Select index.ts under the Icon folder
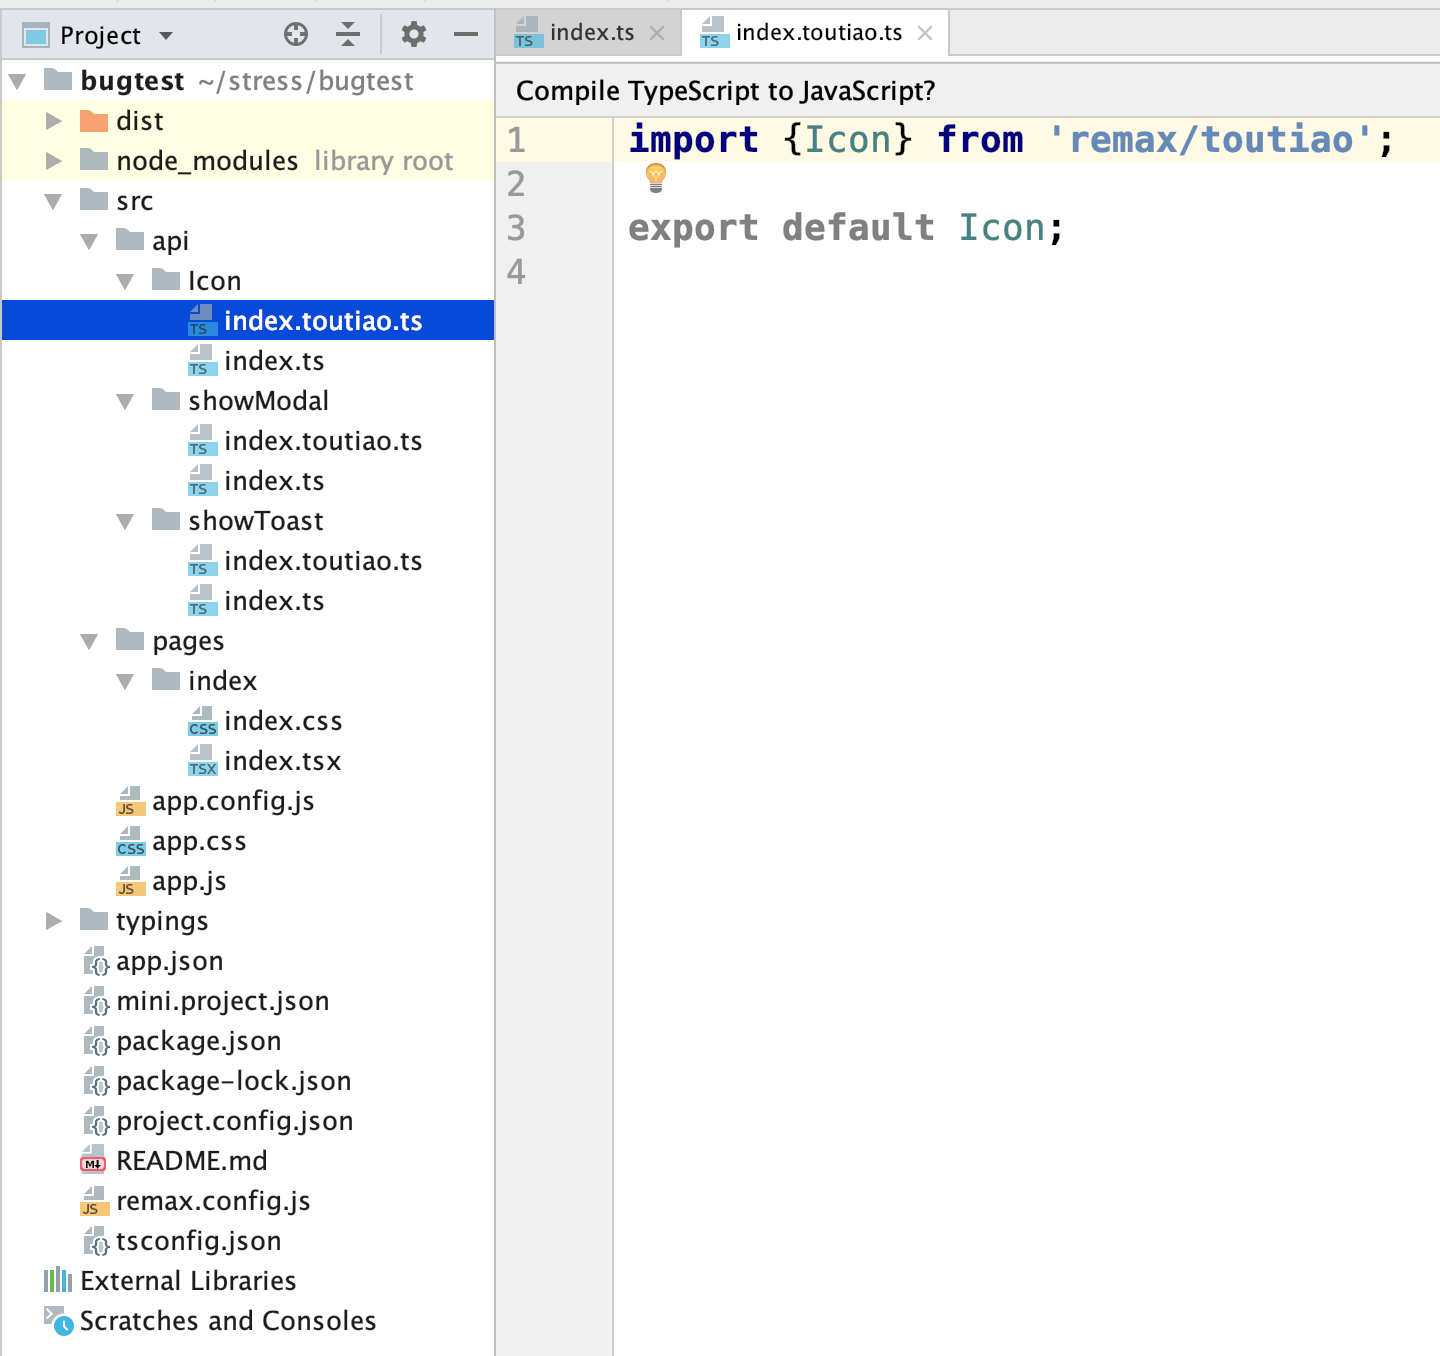The width and height of the screenshot is (1440, 1356). [x=274, y=361]
